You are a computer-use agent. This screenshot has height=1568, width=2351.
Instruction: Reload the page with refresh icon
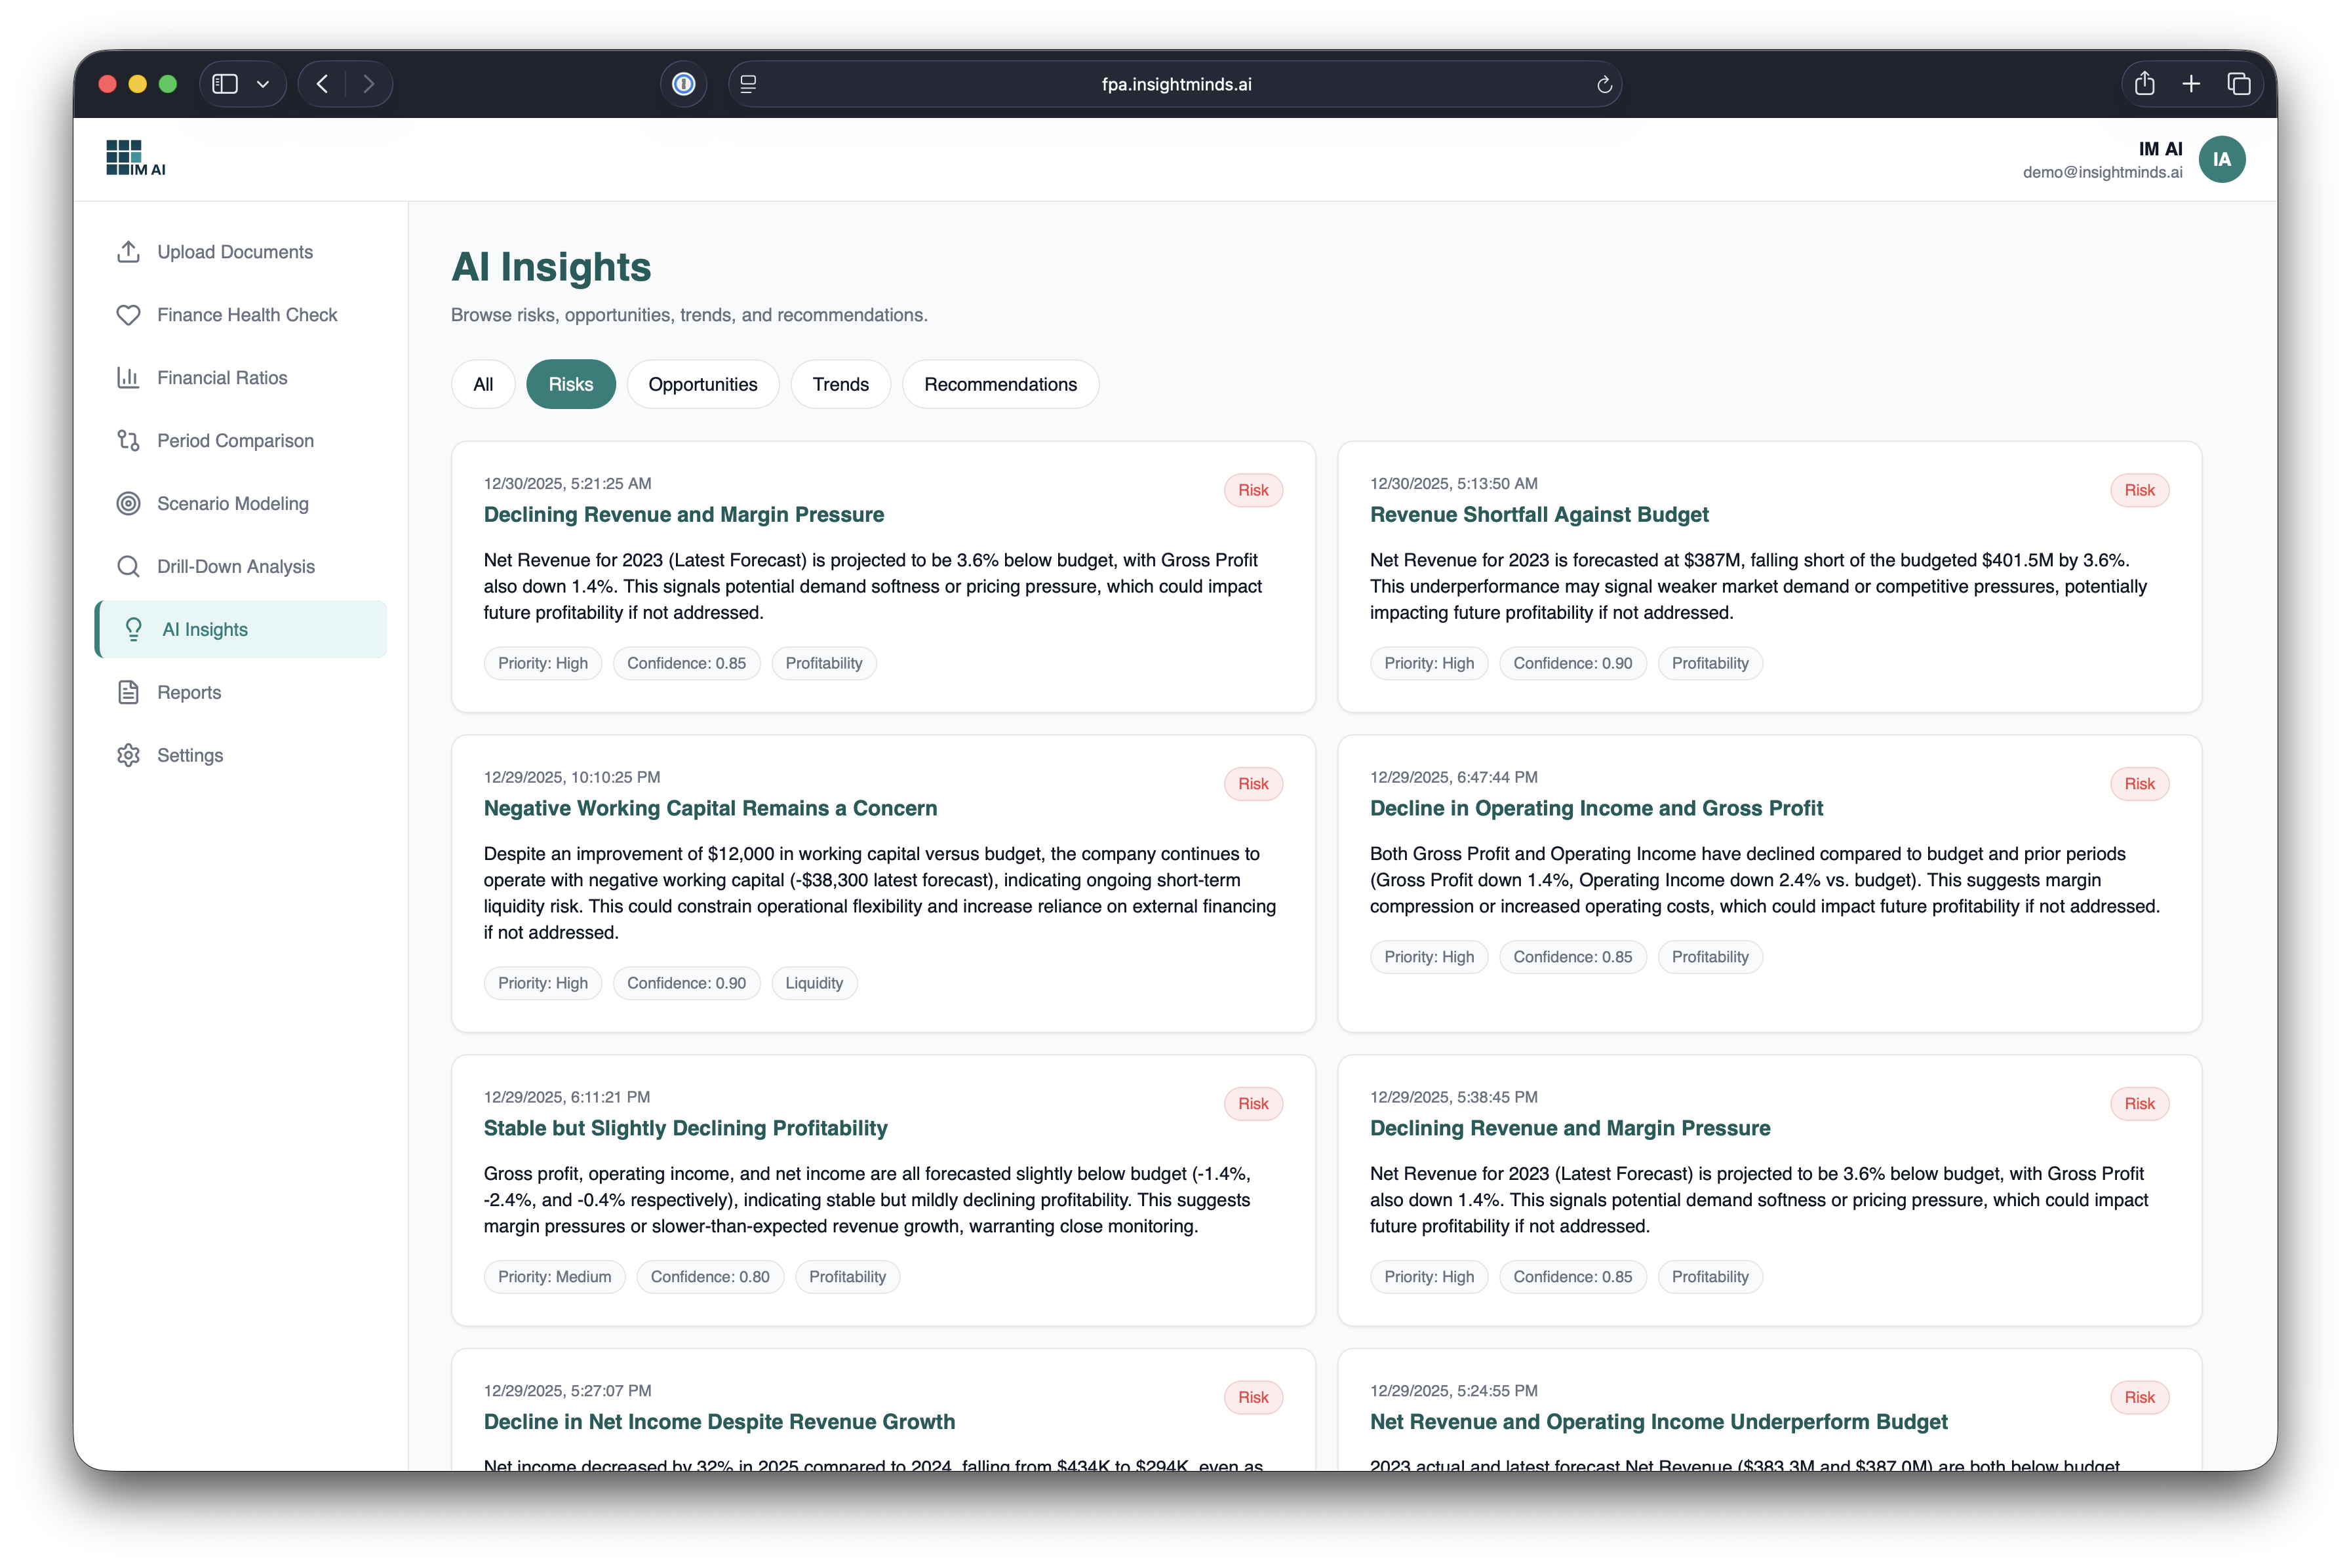coord(1604,85)
